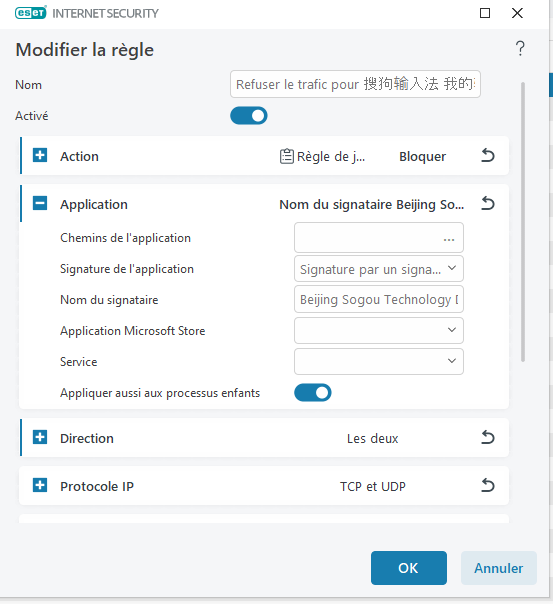Toggle the Activé switch off
Viewport: 553px width, 604px height.
tap(249, 116)
